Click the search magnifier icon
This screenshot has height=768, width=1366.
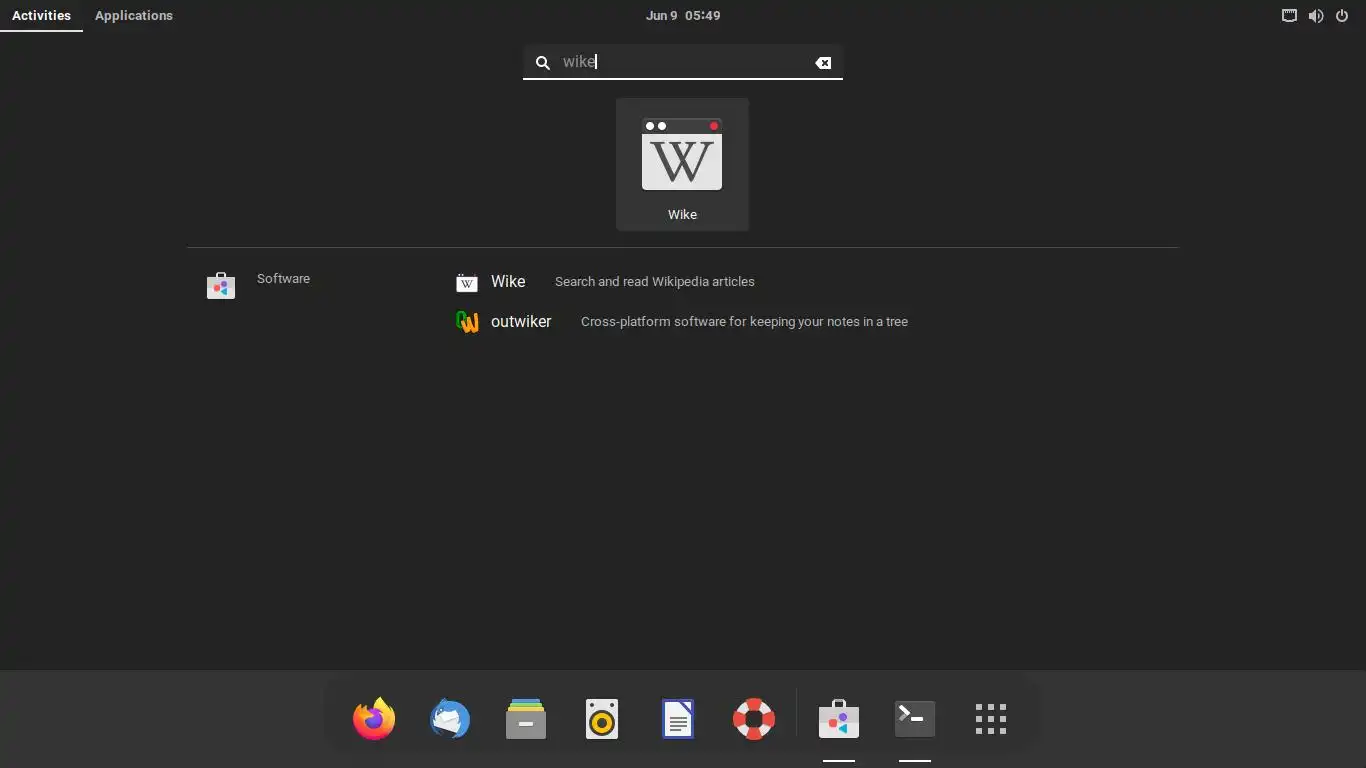542,63
